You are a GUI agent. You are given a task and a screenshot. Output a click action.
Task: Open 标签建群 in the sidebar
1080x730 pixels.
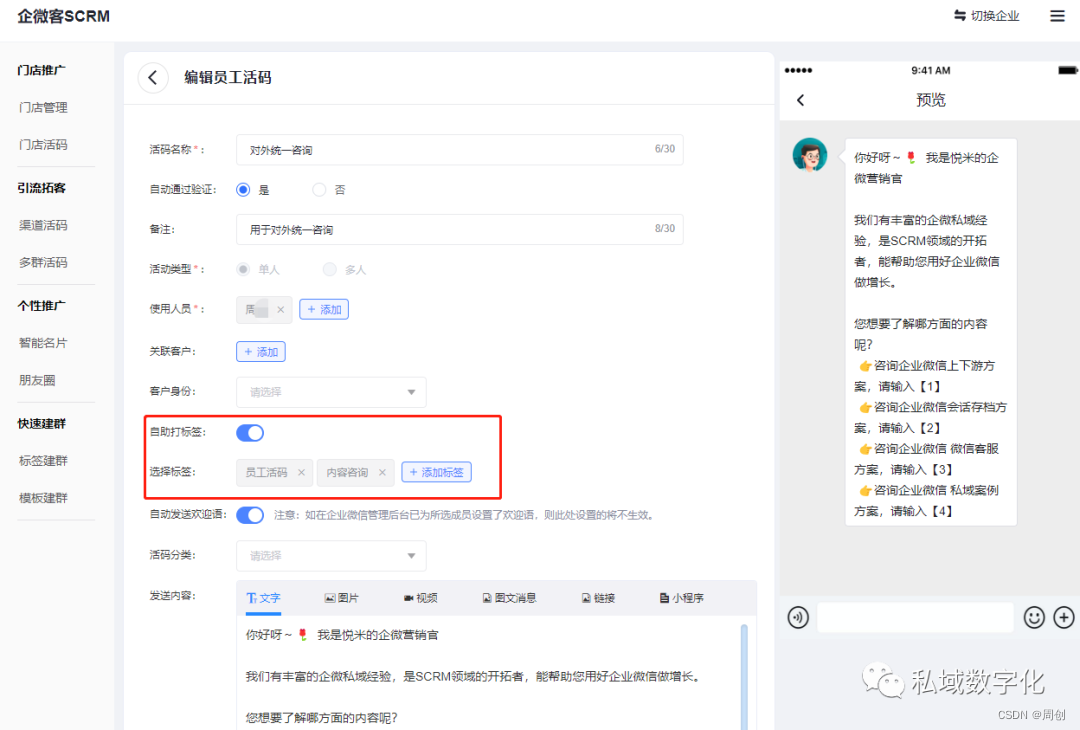click(x=43, y=461)
